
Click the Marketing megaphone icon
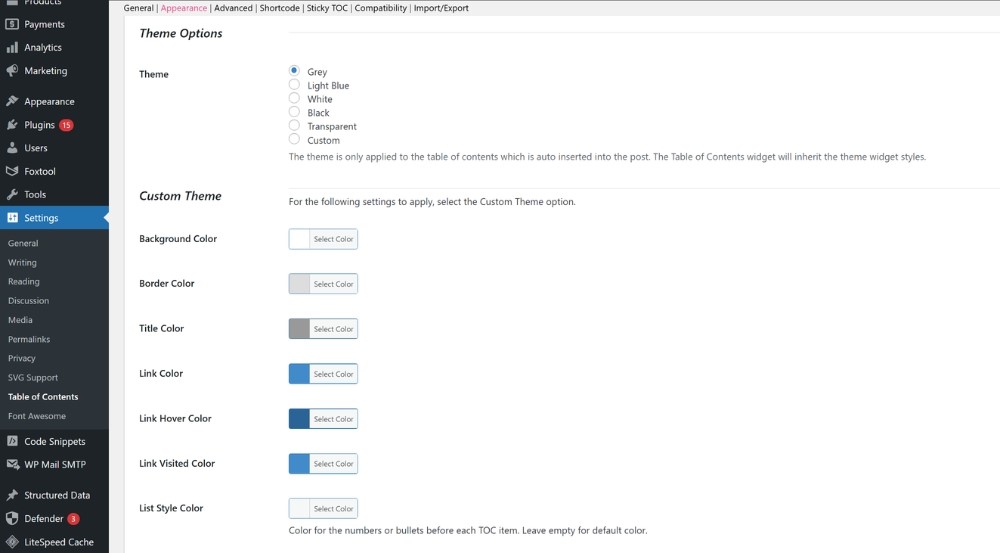click(12, 71)
